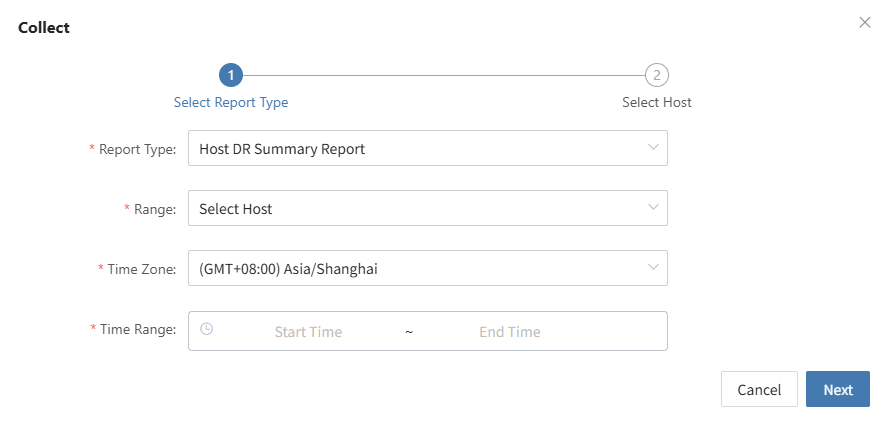Screen dimensions: 884x424
Task: Click the 'Time Range:' field label
Action: pos(133,329)
